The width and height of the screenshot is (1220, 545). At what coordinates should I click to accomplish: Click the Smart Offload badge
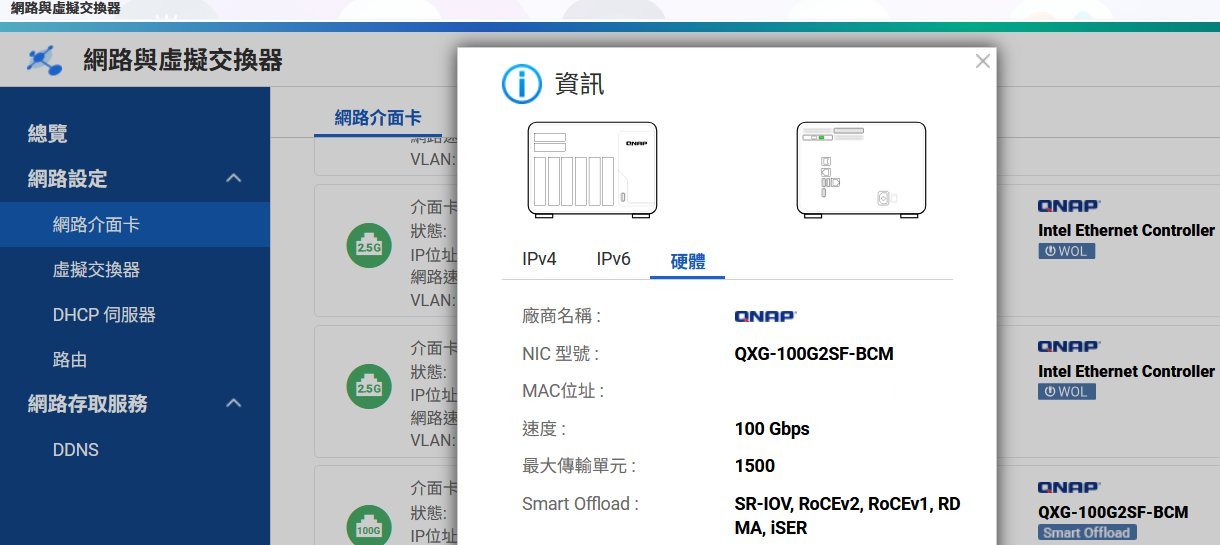pos(1086,532)
